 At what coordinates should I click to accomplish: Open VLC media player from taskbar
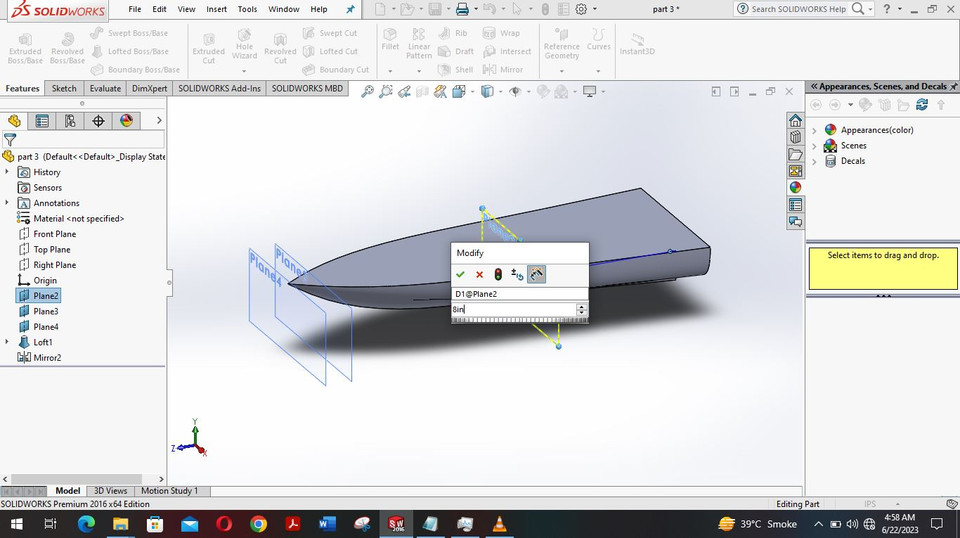click(499, 524)
